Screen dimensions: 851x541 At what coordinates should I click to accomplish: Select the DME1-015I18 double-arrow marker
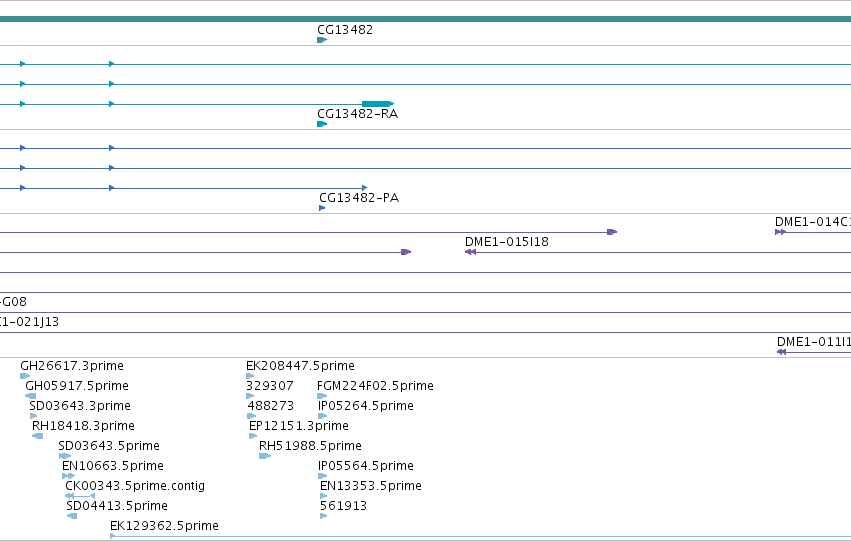coord(471,252)
